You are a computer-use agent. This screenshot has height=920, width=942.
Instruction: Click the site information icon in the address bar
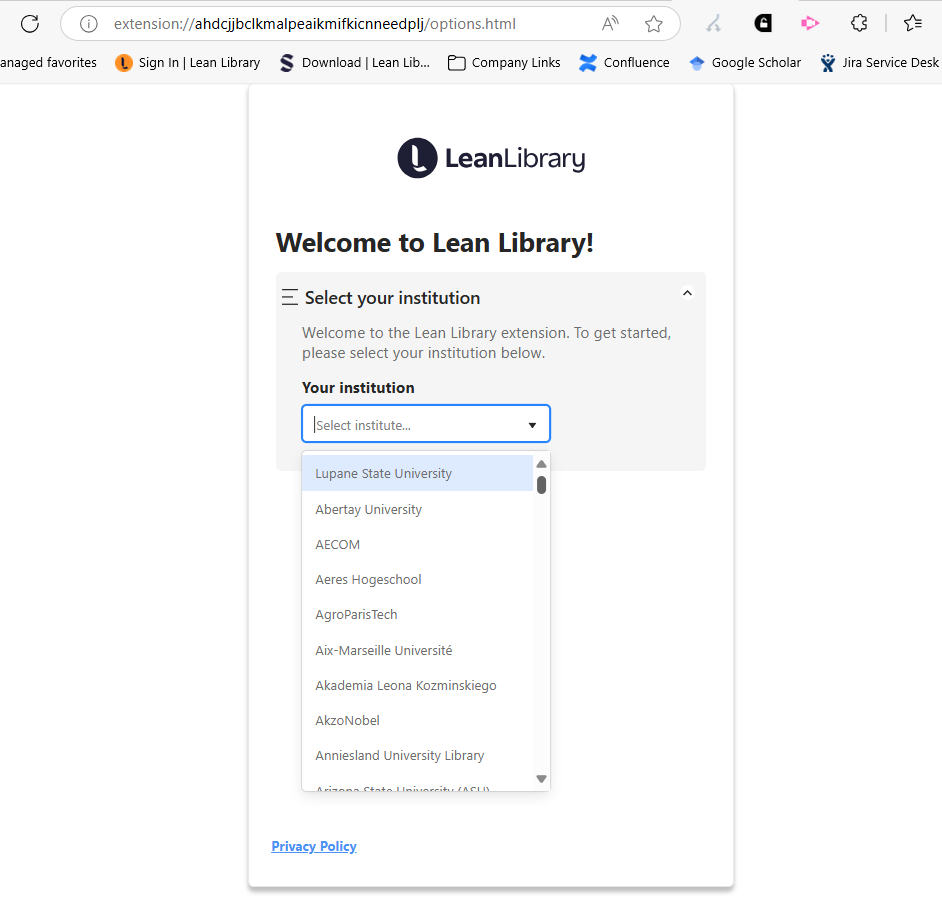pos(89,23)
